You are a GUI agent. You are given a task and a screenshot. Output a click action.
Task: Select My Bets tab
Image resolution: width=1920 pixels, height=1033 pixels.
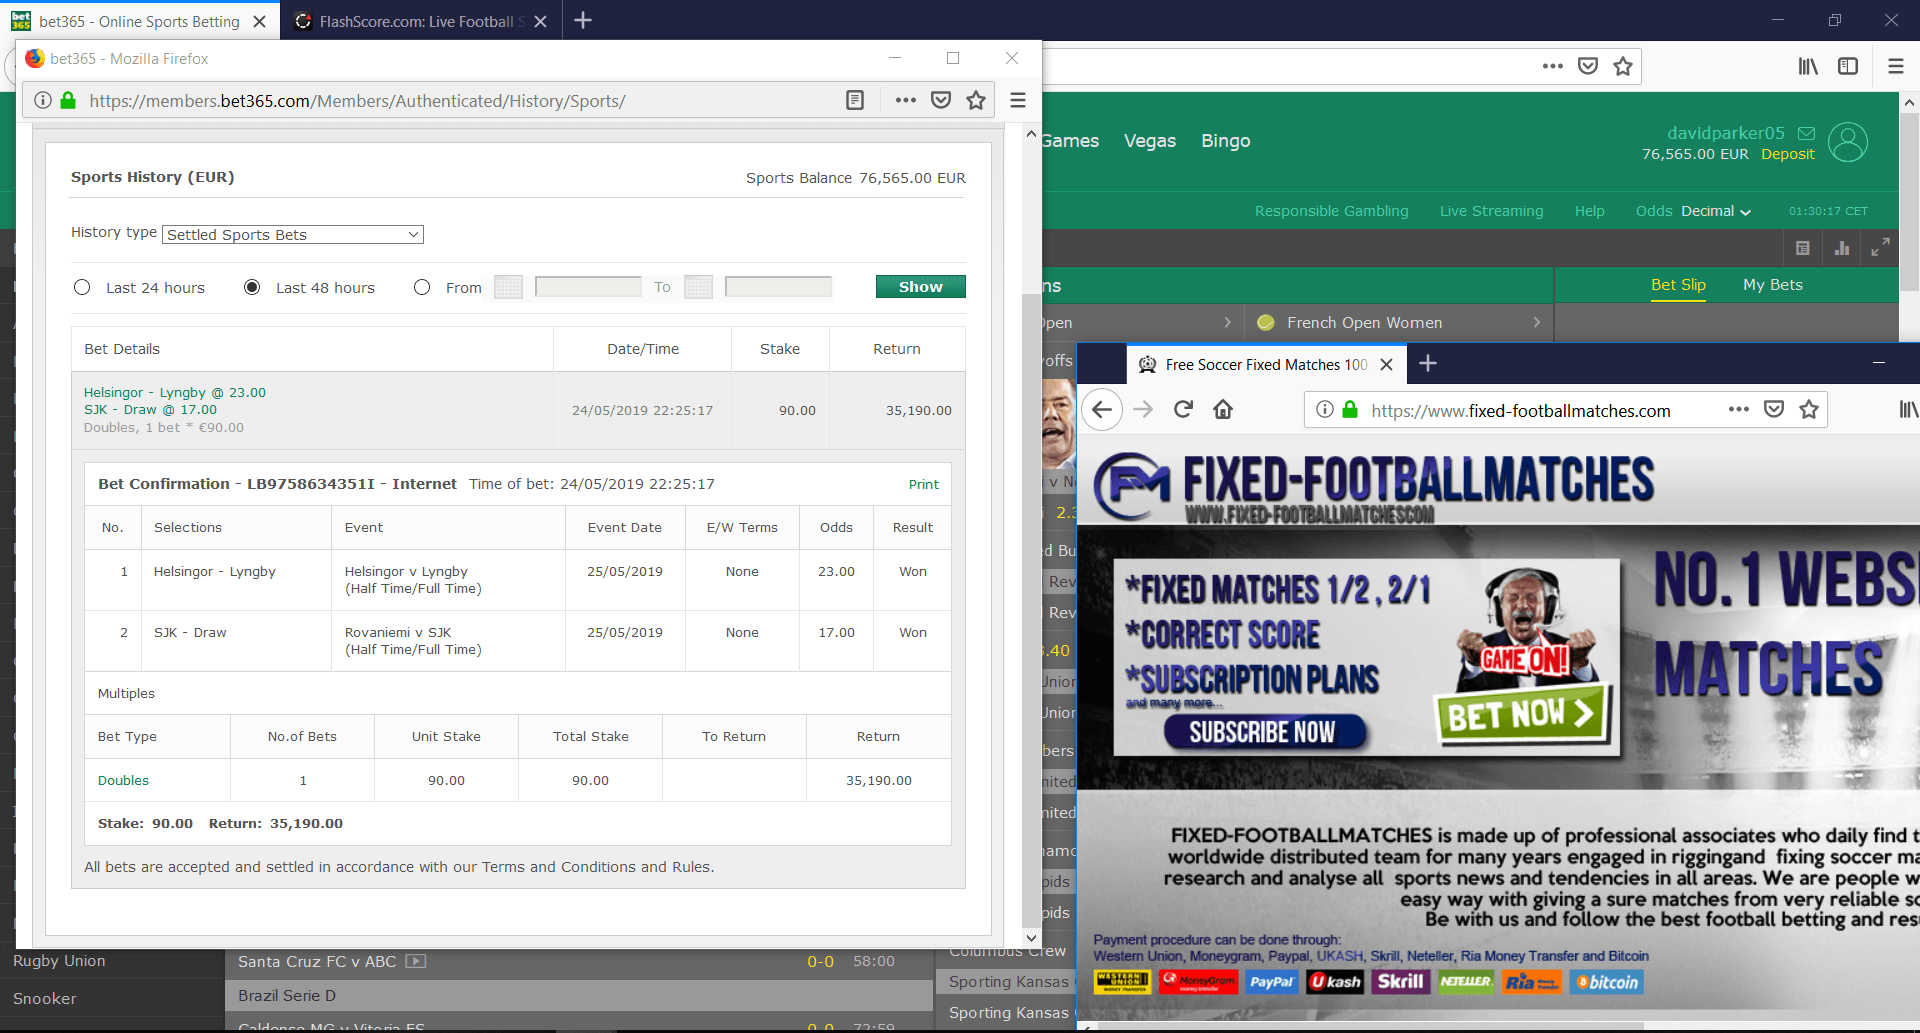click(x=1773, y=285)
